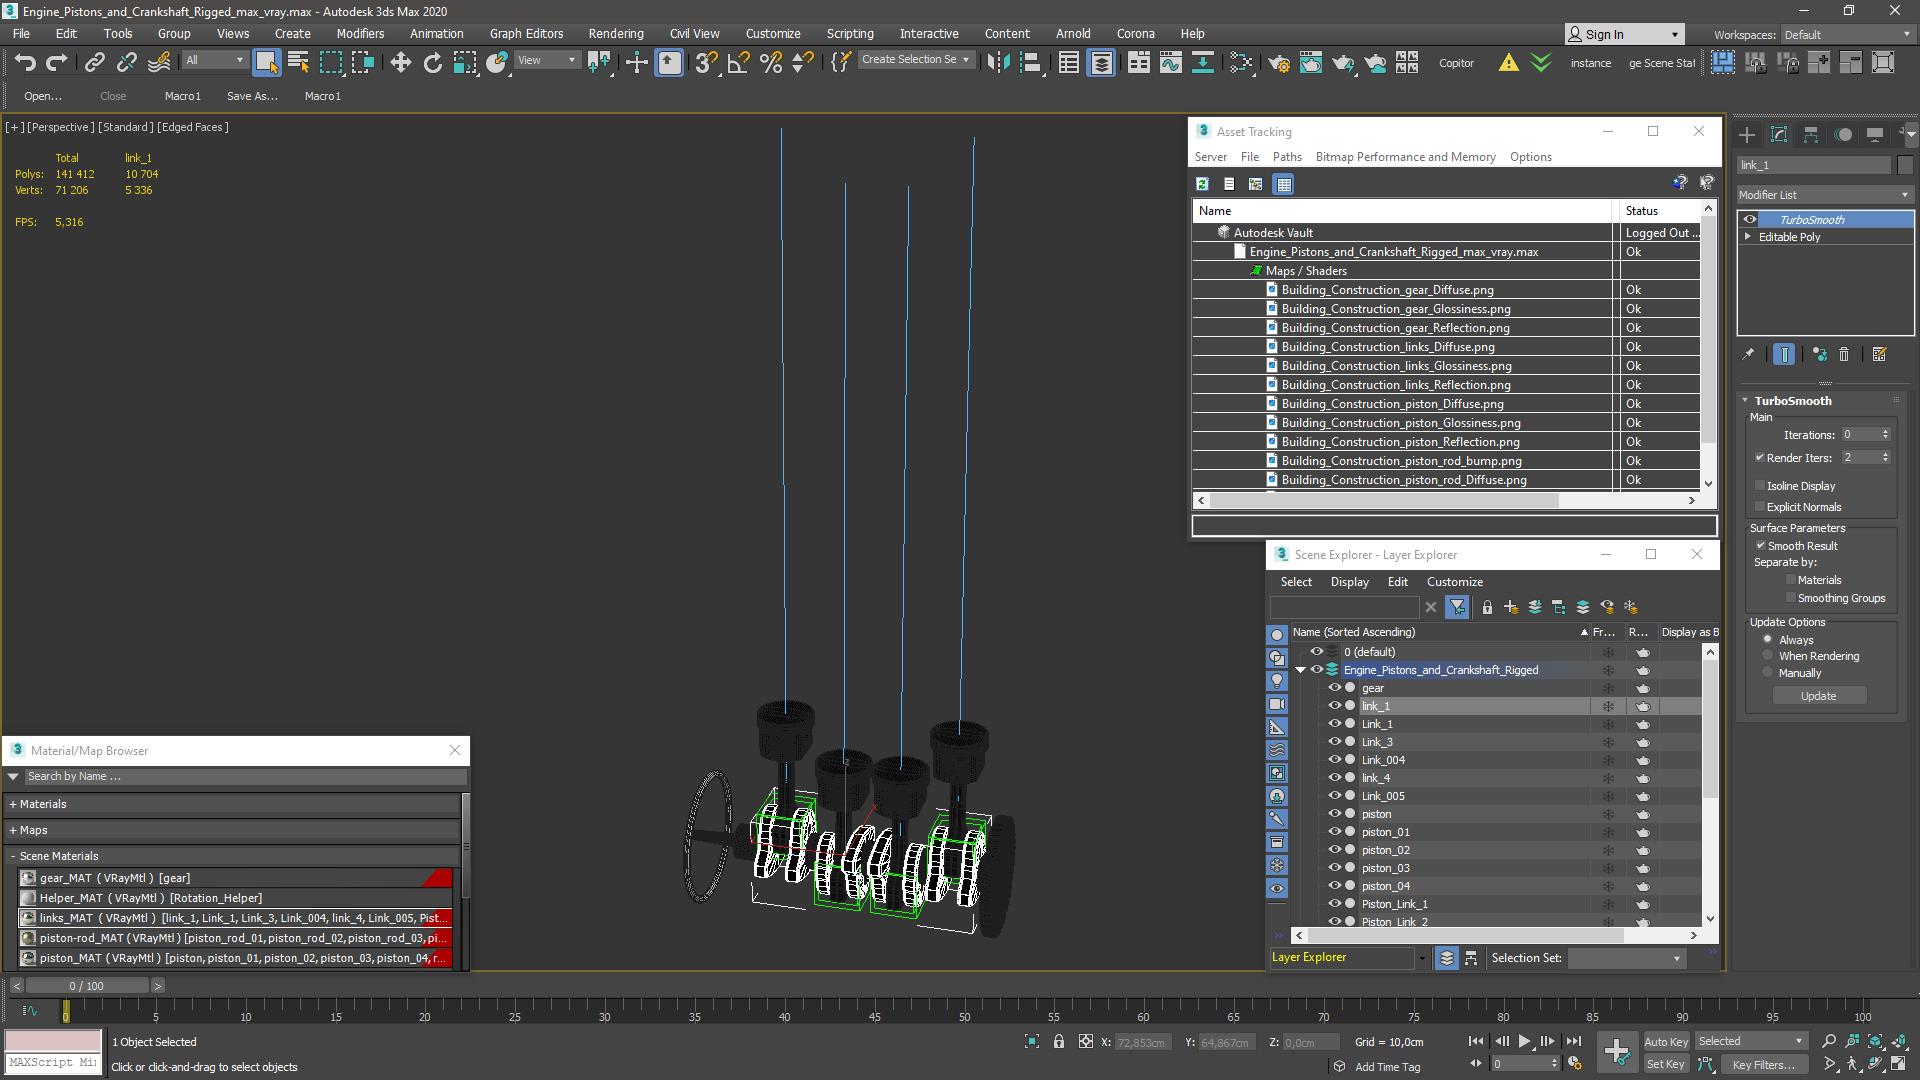Enable the Render Iters checkbox
Screen dimensions: 1920x1080
[x=1760, y=458]
